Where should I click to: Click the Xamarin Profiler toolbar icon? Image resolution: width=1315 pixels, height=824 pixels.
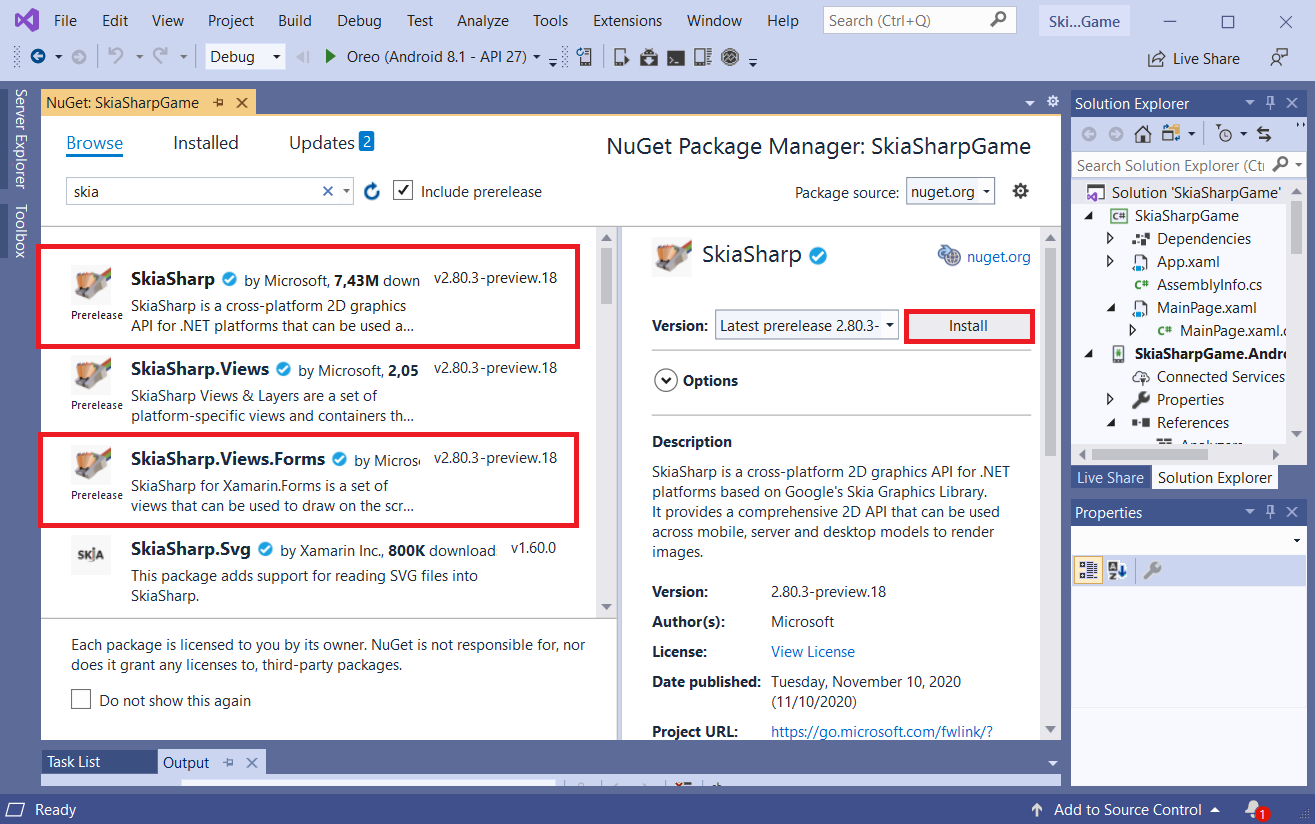pyautogui.click(x=731, y=57)
